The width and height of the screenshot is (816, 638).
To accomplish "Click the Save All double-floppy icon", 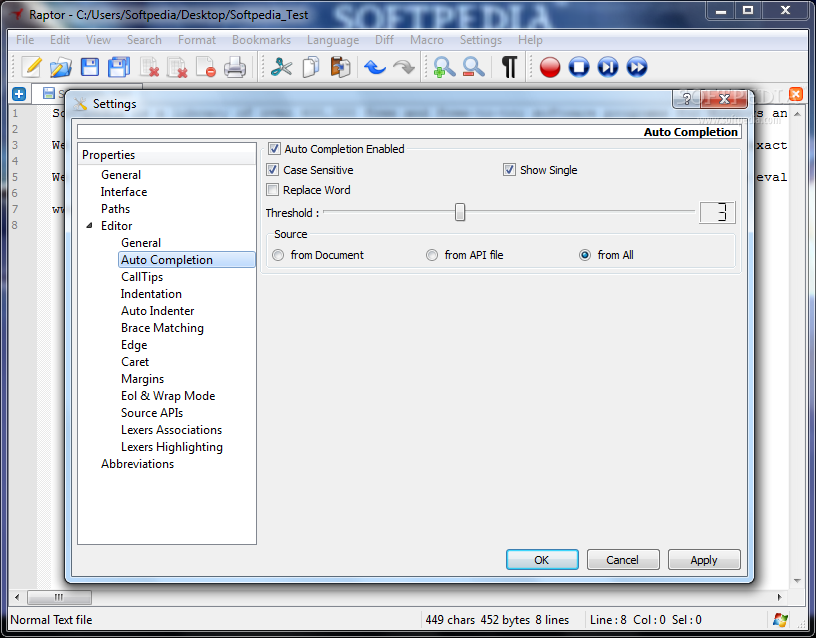I will [119, 67].
